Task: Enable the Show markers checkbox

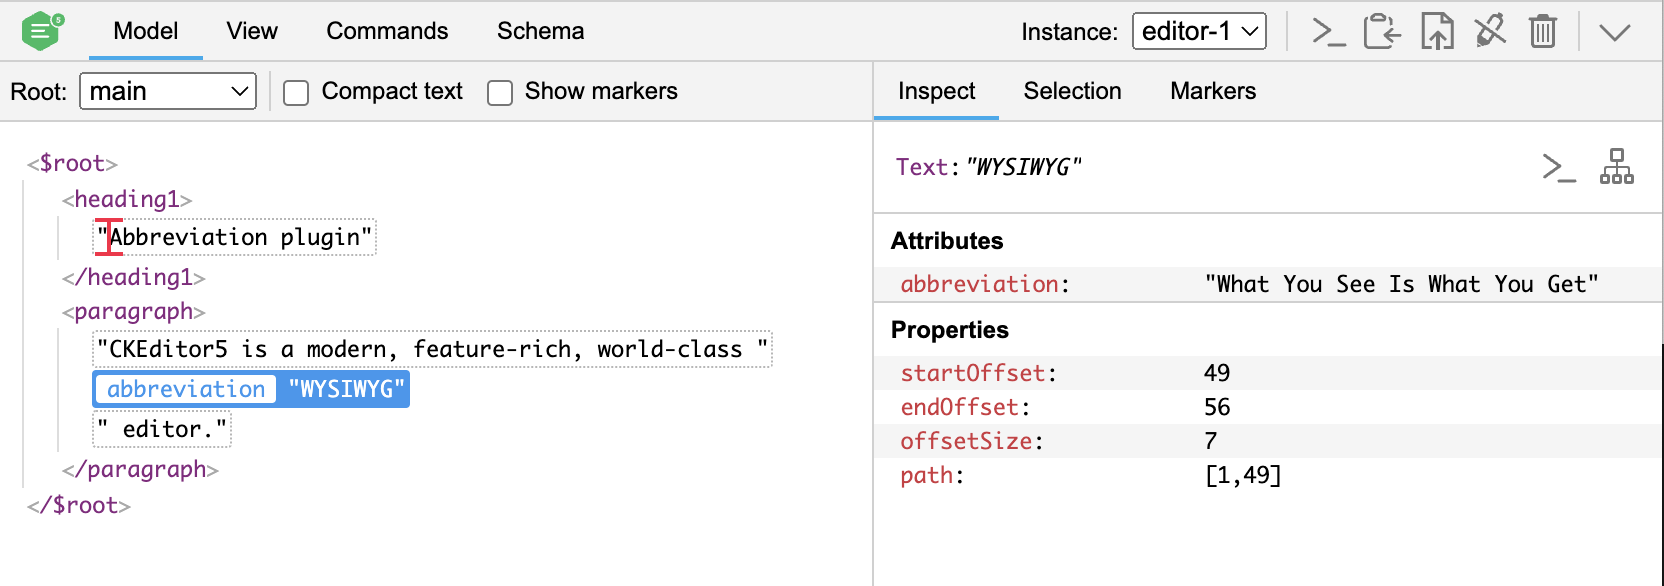Action: (x=500, y=93)
